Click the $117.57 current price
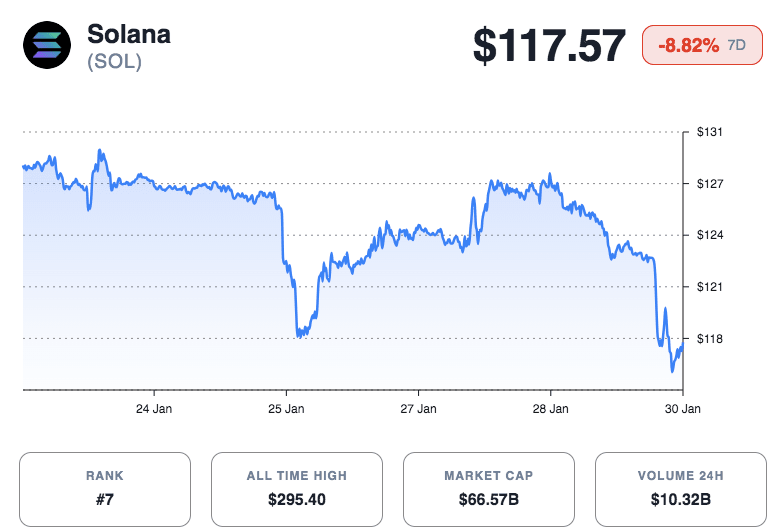This screenshot has height=531, width=780. coord(549,46)
